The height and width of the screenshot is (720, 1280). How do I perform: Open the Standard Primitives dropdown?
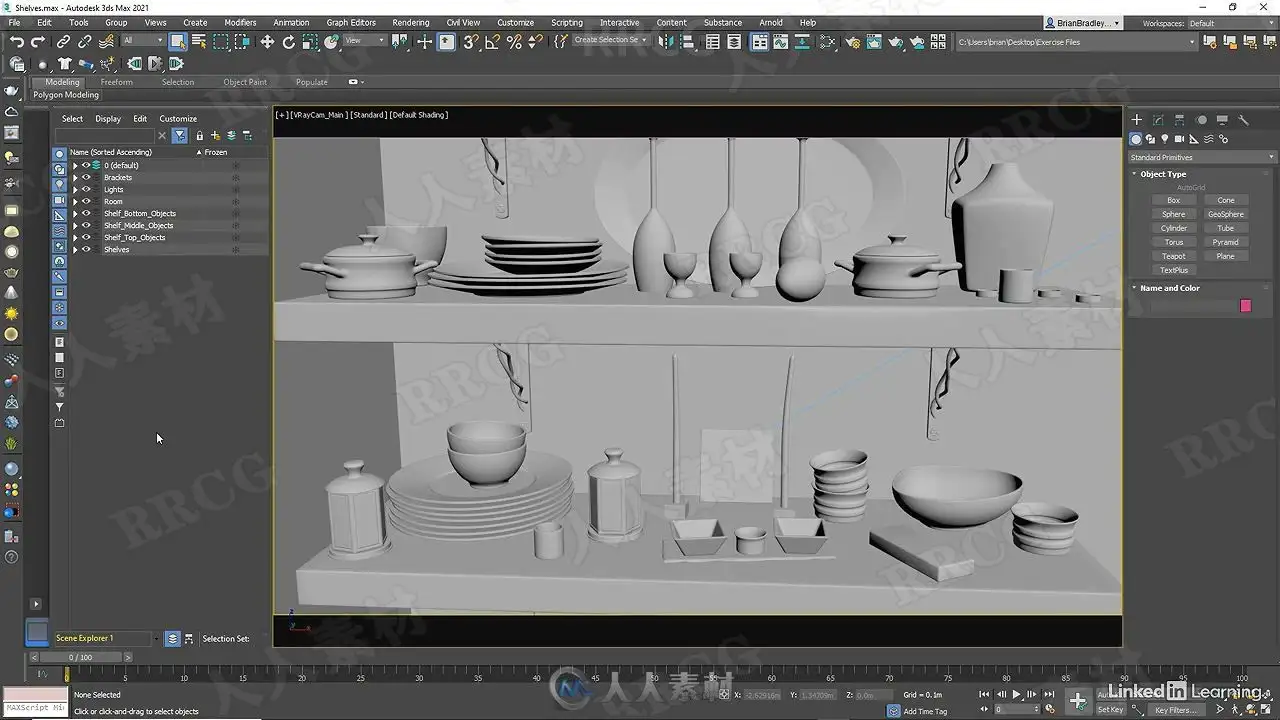(x=1202, y=157)
